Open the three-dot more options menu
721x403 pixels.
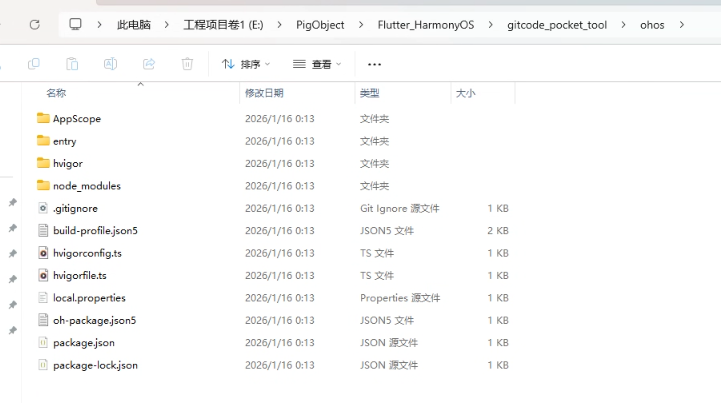(x=374, y=64)
